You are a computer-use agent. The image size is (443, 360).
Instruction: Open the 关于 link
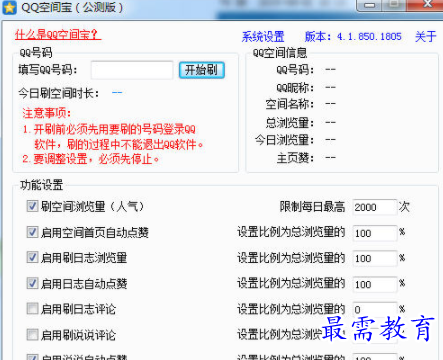point(425,36)
